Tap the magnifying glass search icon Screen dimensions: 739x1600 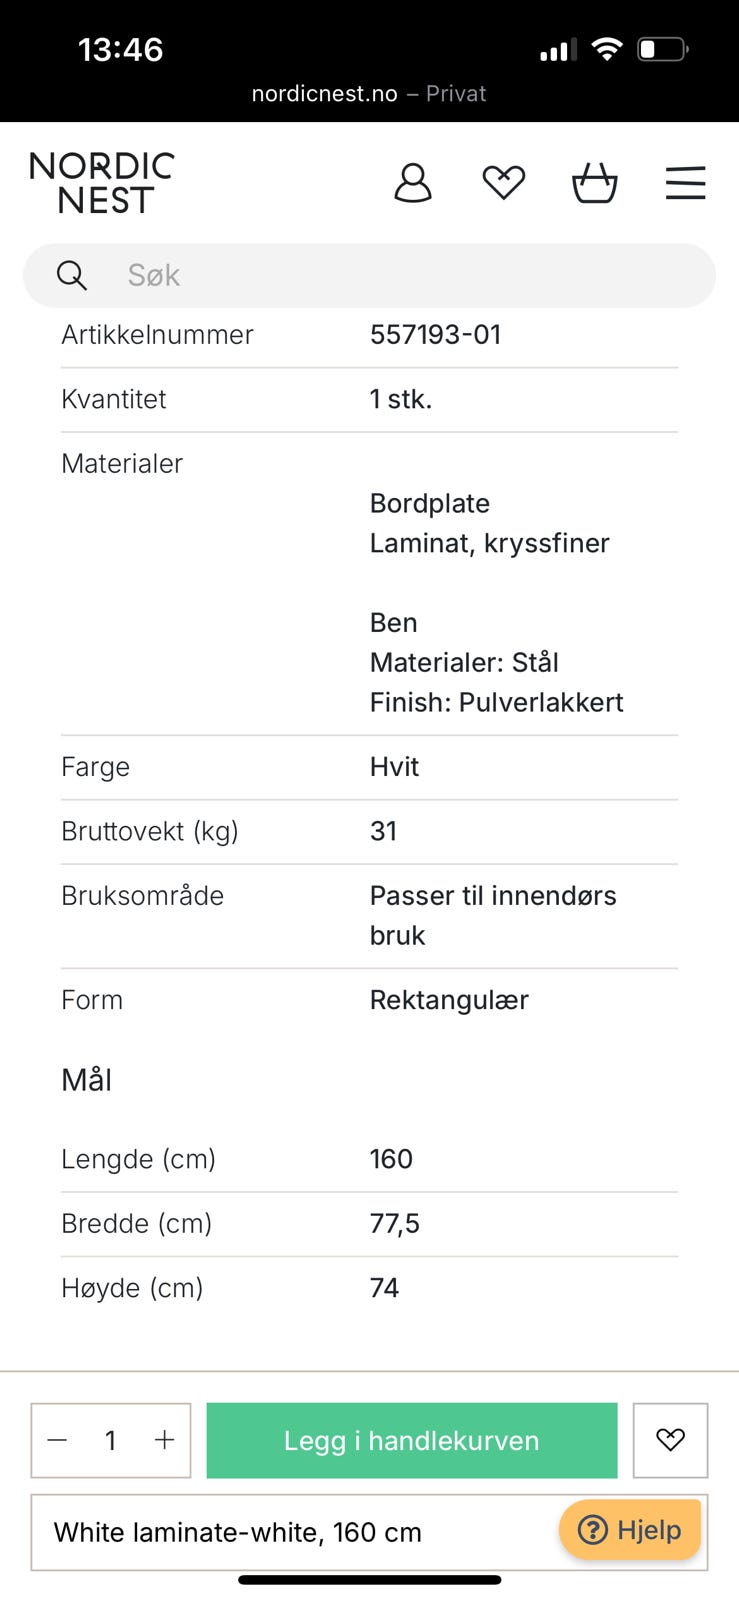(72, 275)
